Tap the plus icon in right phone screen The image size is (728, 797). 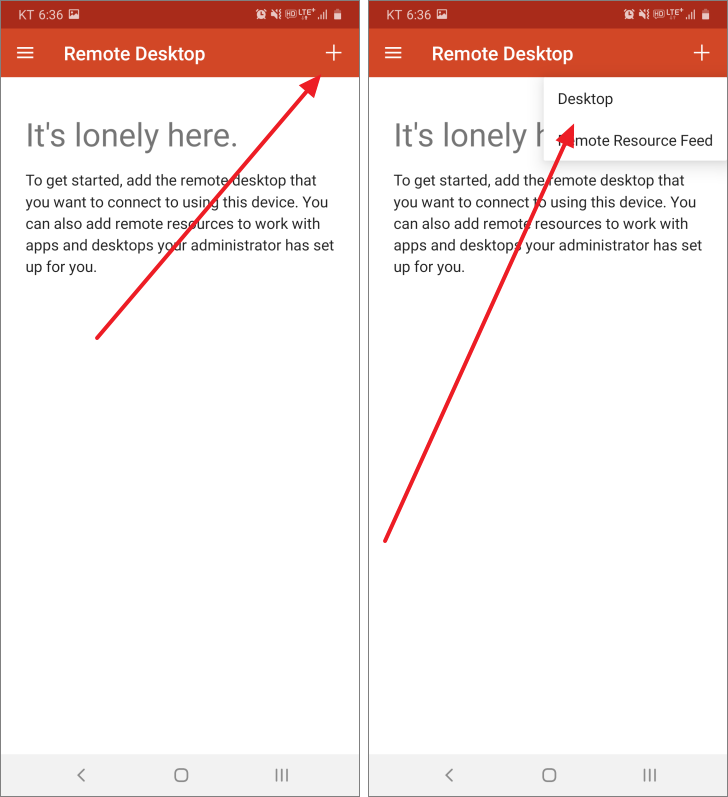(702, 53)
